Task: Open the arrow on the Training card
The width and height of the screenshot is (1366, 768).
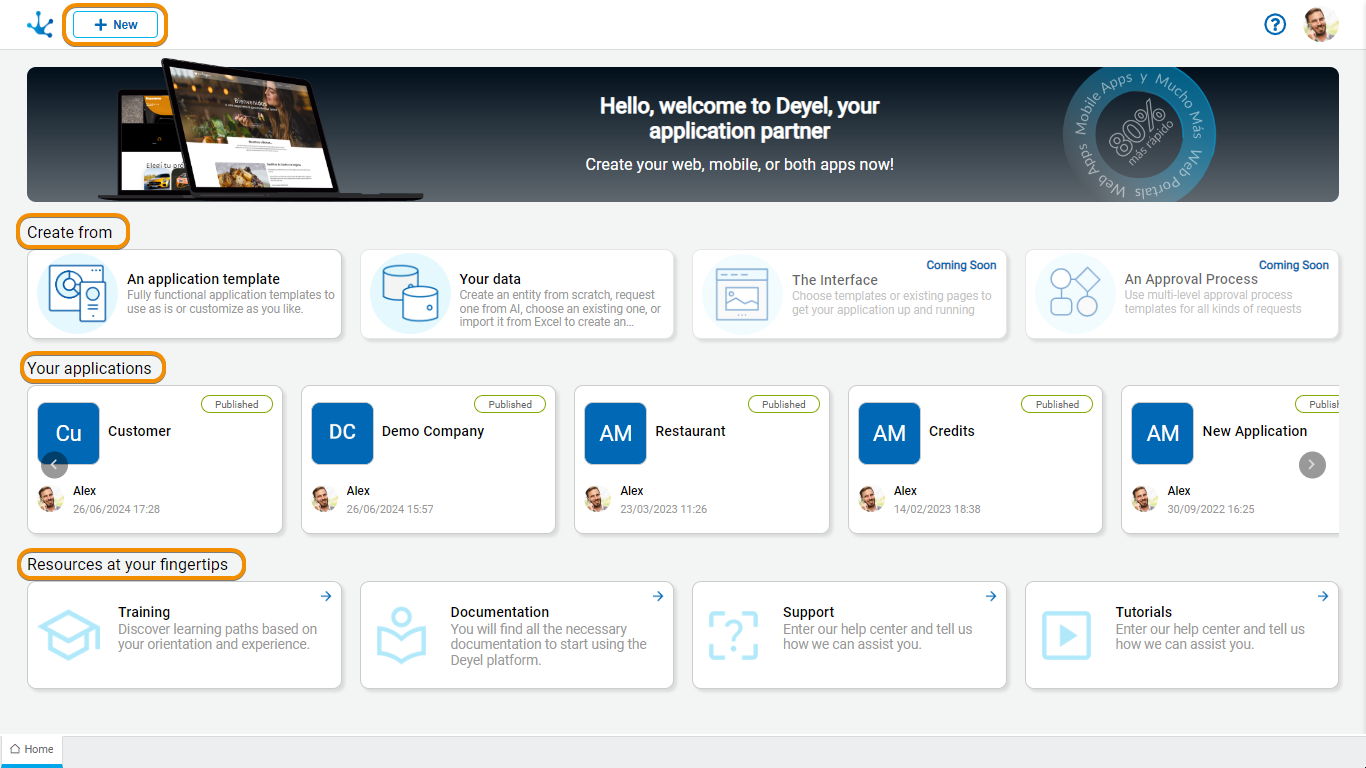Action: tap(326, 596)
